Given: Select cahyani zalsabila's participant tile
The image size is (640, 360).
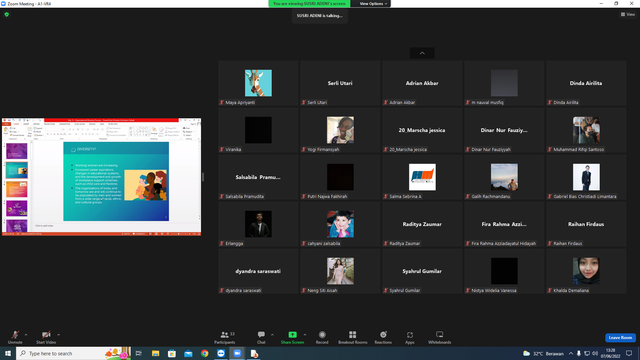Looking at the screenshot, I should point(340,224).
